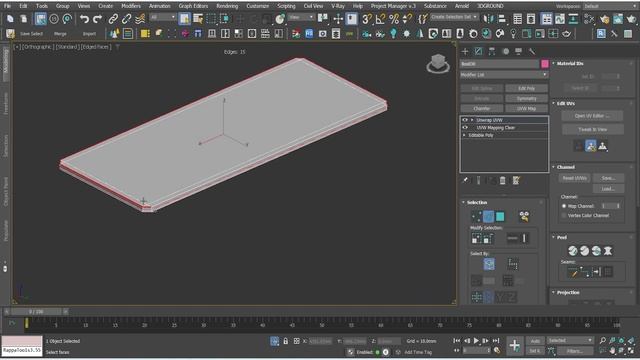Image resolution: width=640 pixels, height=360 pixels.
Task: Select the Link tool chain icon
Action: click(113, 19)
